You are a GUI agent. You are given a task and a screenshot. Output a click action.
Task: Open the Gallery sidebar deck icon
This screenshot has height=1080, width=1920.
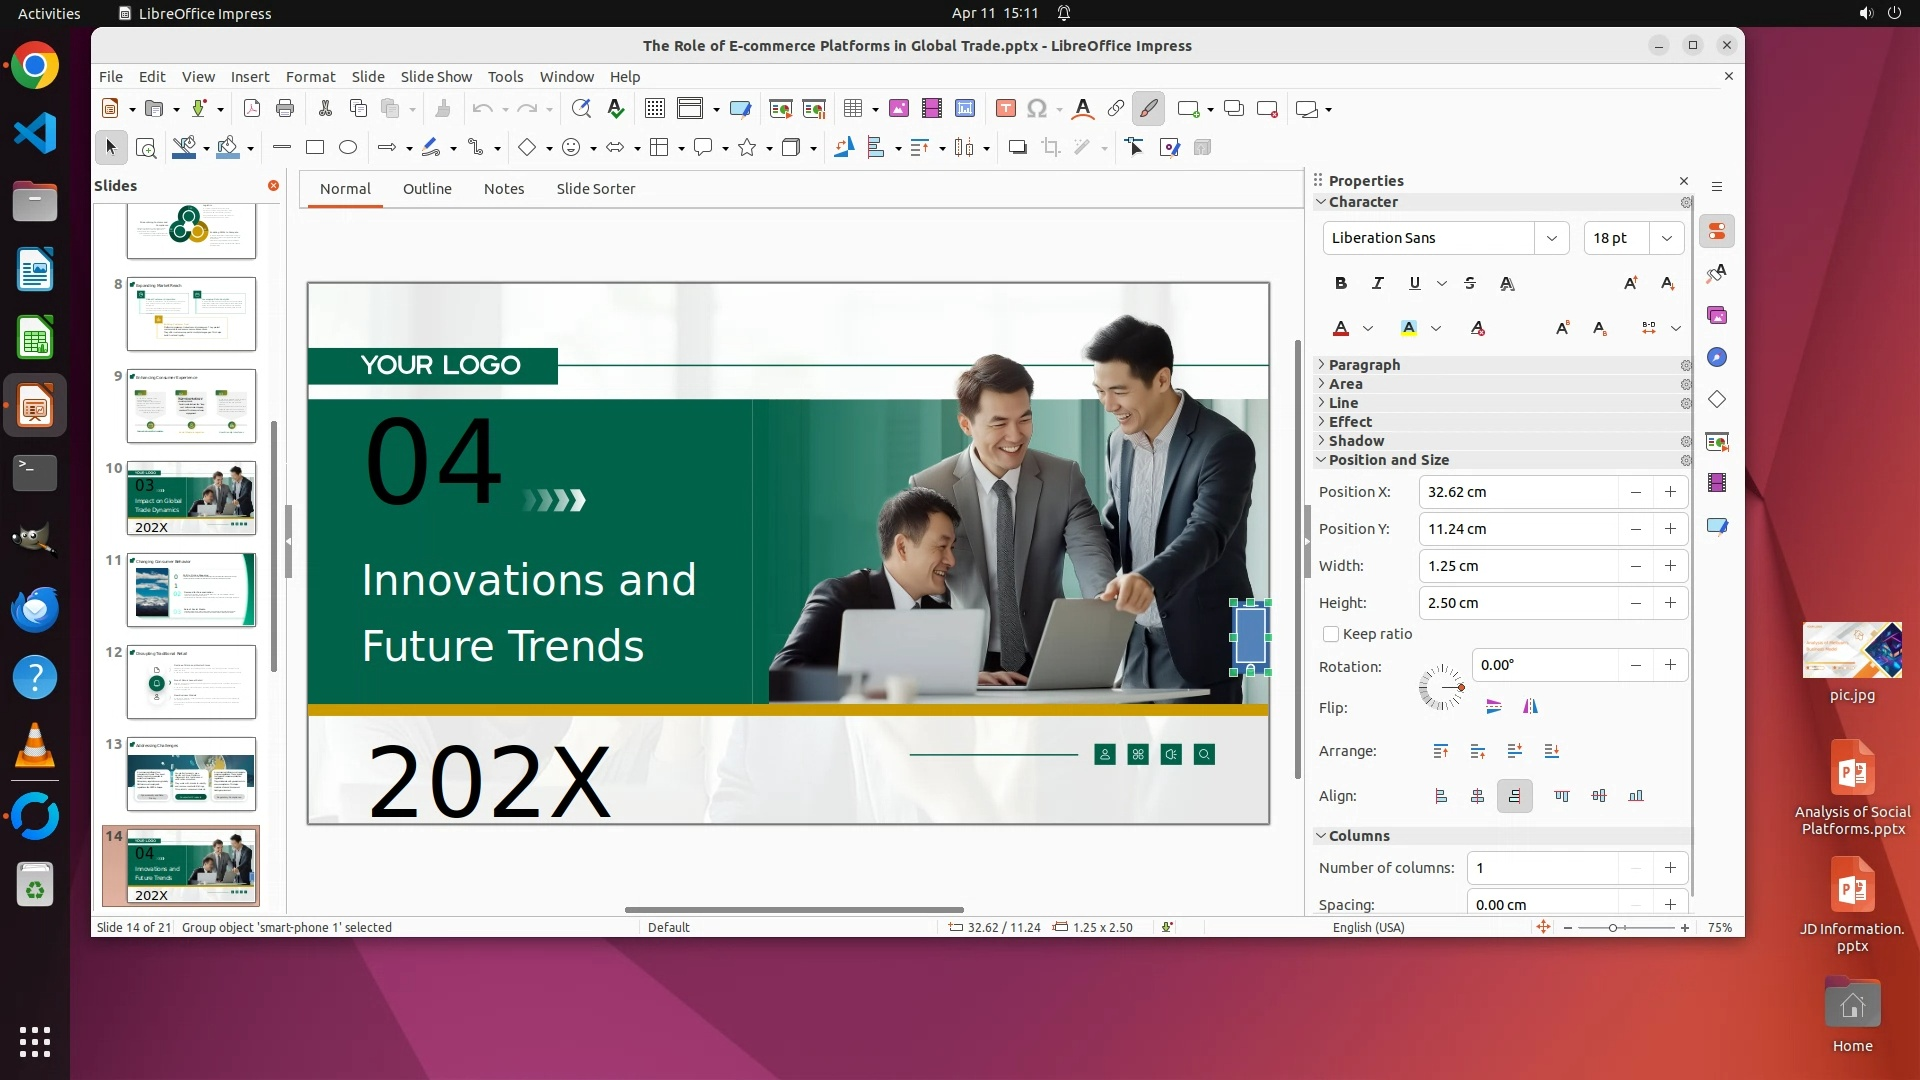click(1717, 316)
